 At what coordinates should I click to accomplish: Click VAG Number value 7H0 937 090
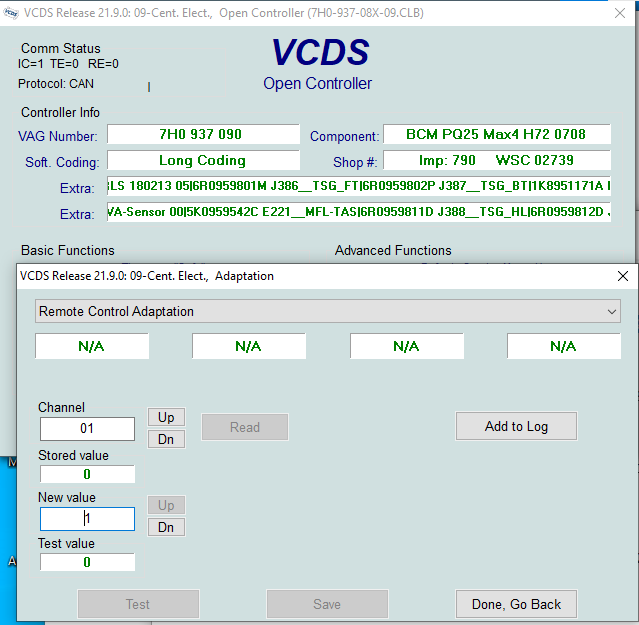pos(203,134)
